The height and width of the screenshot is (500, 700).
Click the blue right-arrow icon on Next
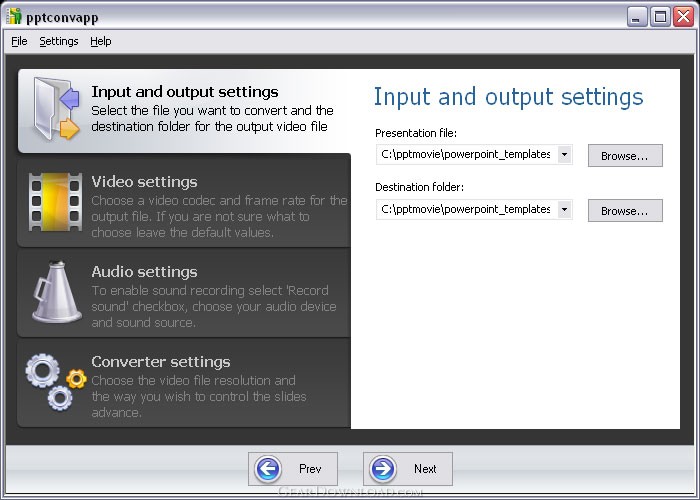tap(383, 469)
